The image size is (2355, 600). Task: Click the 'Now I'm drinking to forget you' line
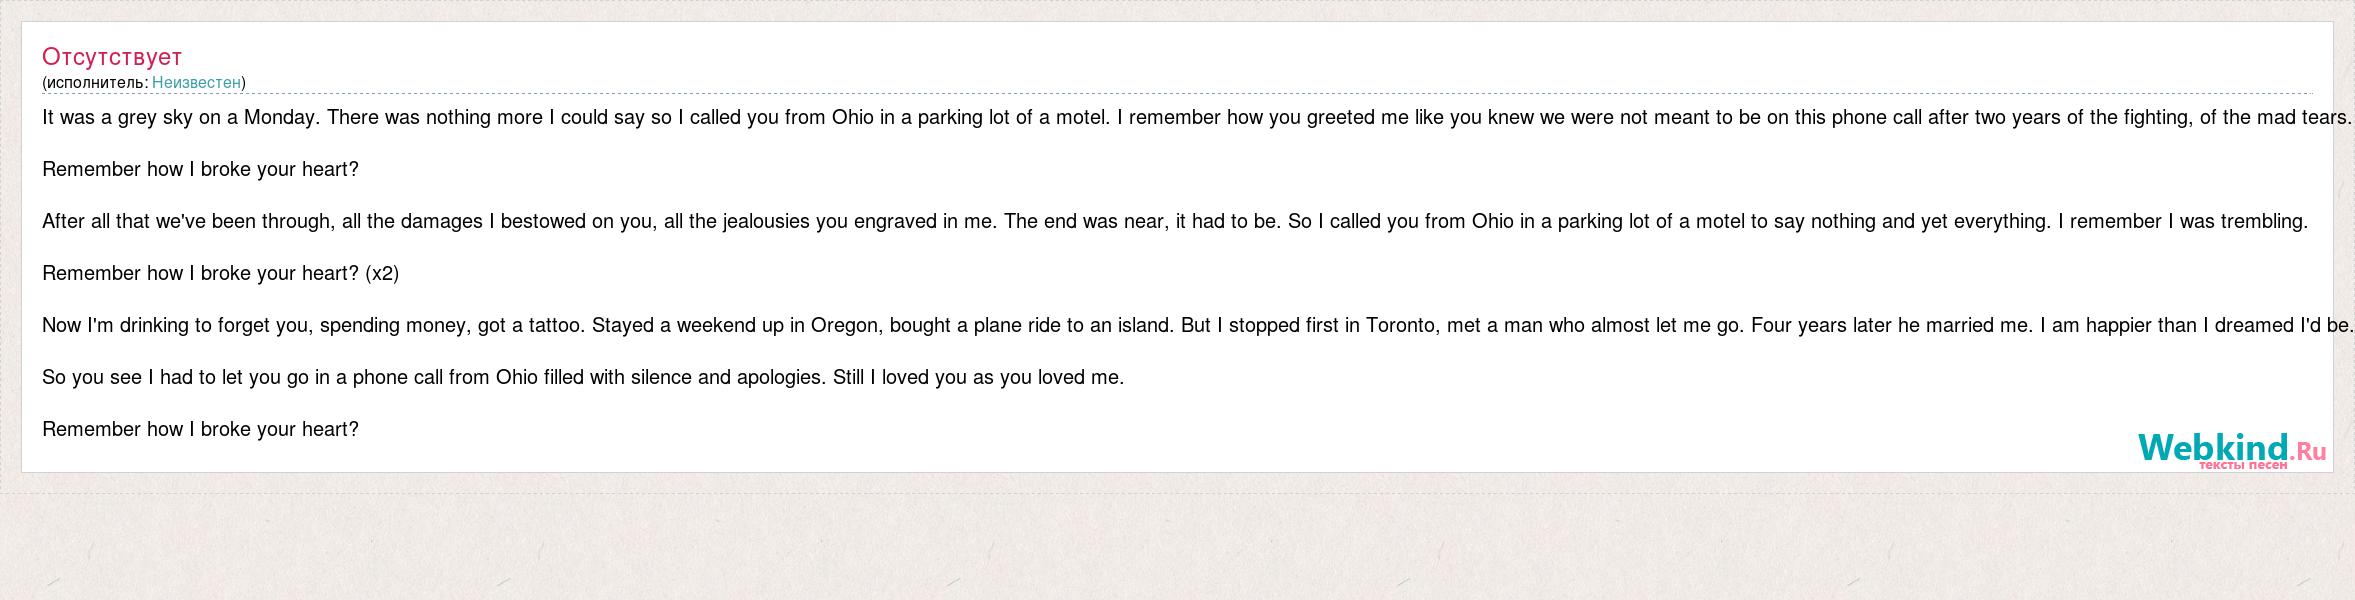1197,325
